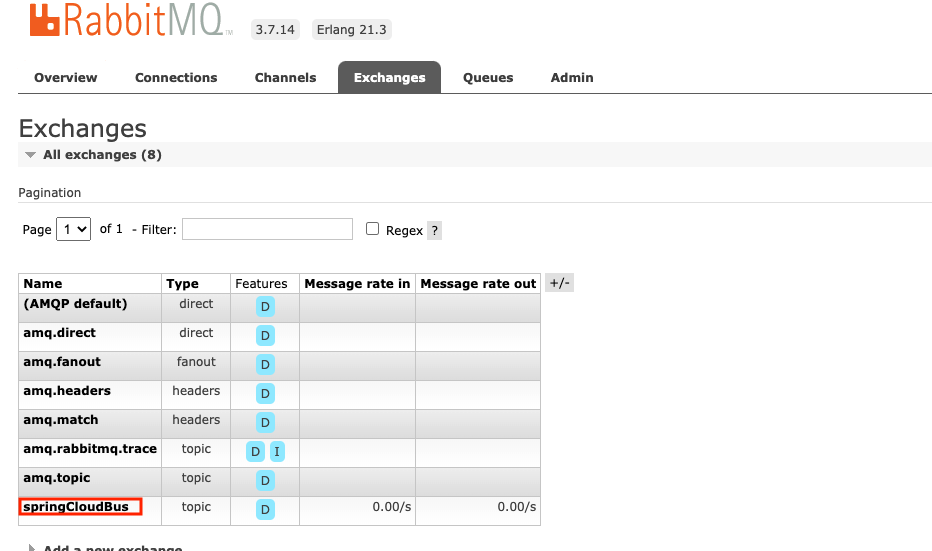The height and width of the screenshot is (551, 932).
Task: Open the amq.rabbitmq.trace exchange
Action: pyautogui.click(x=90, y=449)
